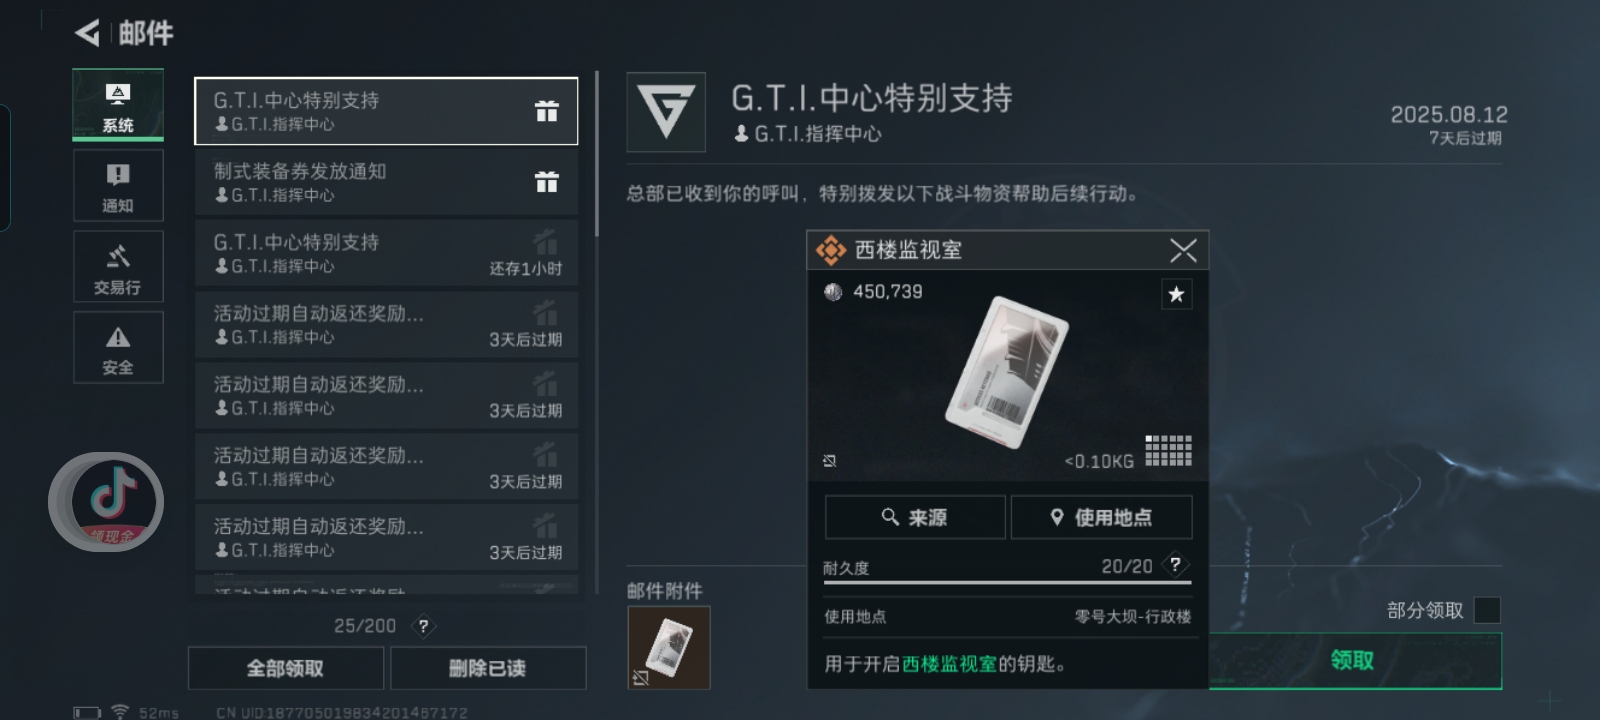Click the durability bar showing 20/20

pos(1007,582)
